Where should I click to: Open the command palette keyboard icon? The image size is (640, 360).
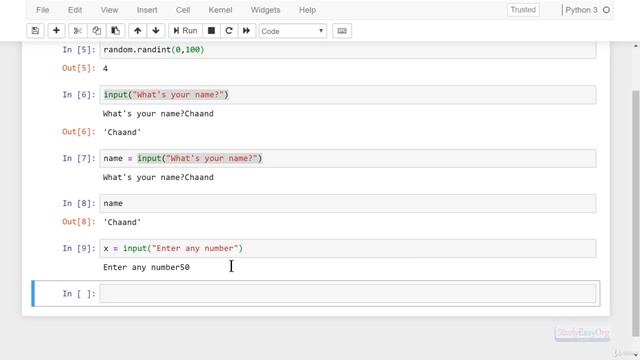pos(342,31)
